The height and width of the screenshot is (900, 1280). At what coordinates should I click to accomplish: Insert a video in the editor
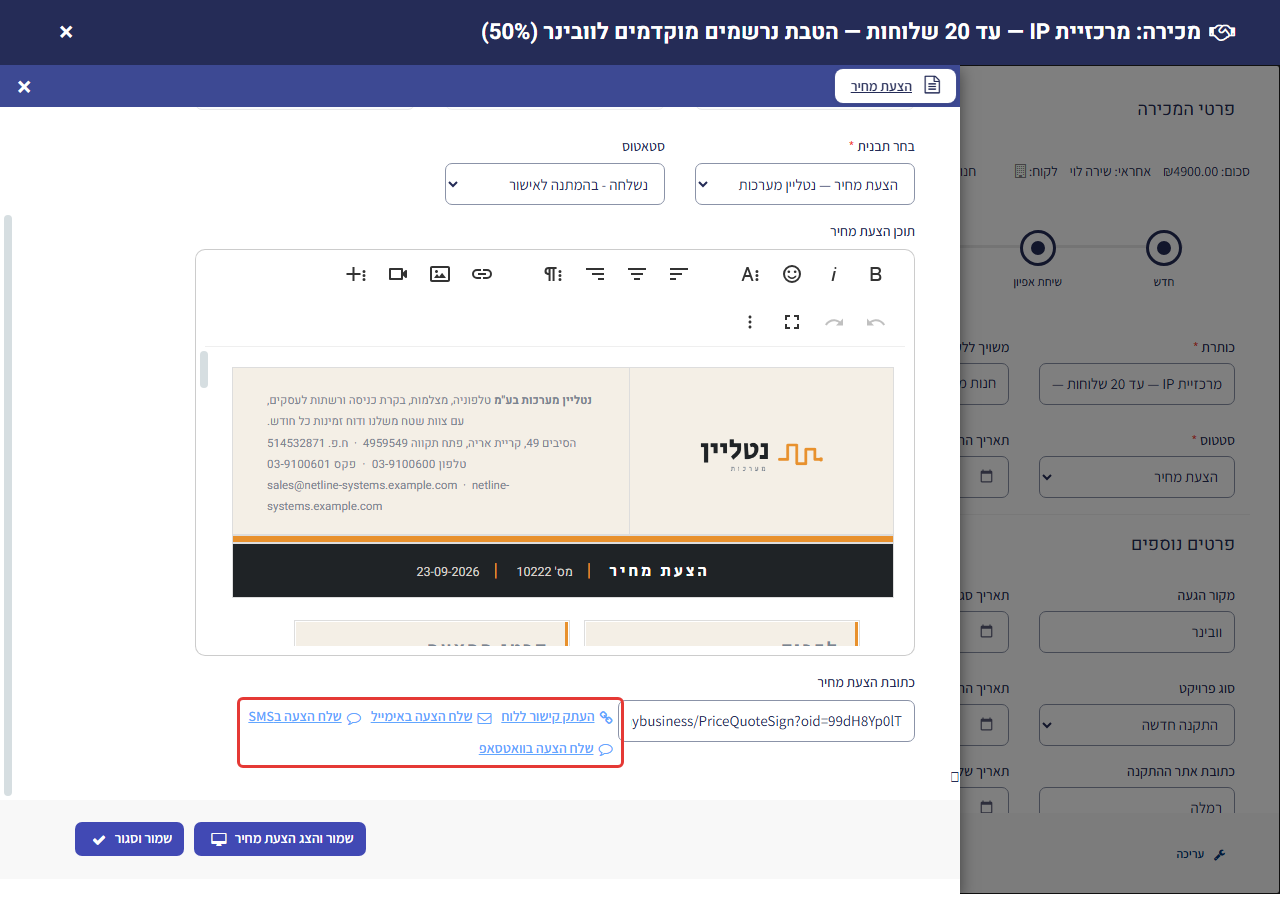[398, 274]
